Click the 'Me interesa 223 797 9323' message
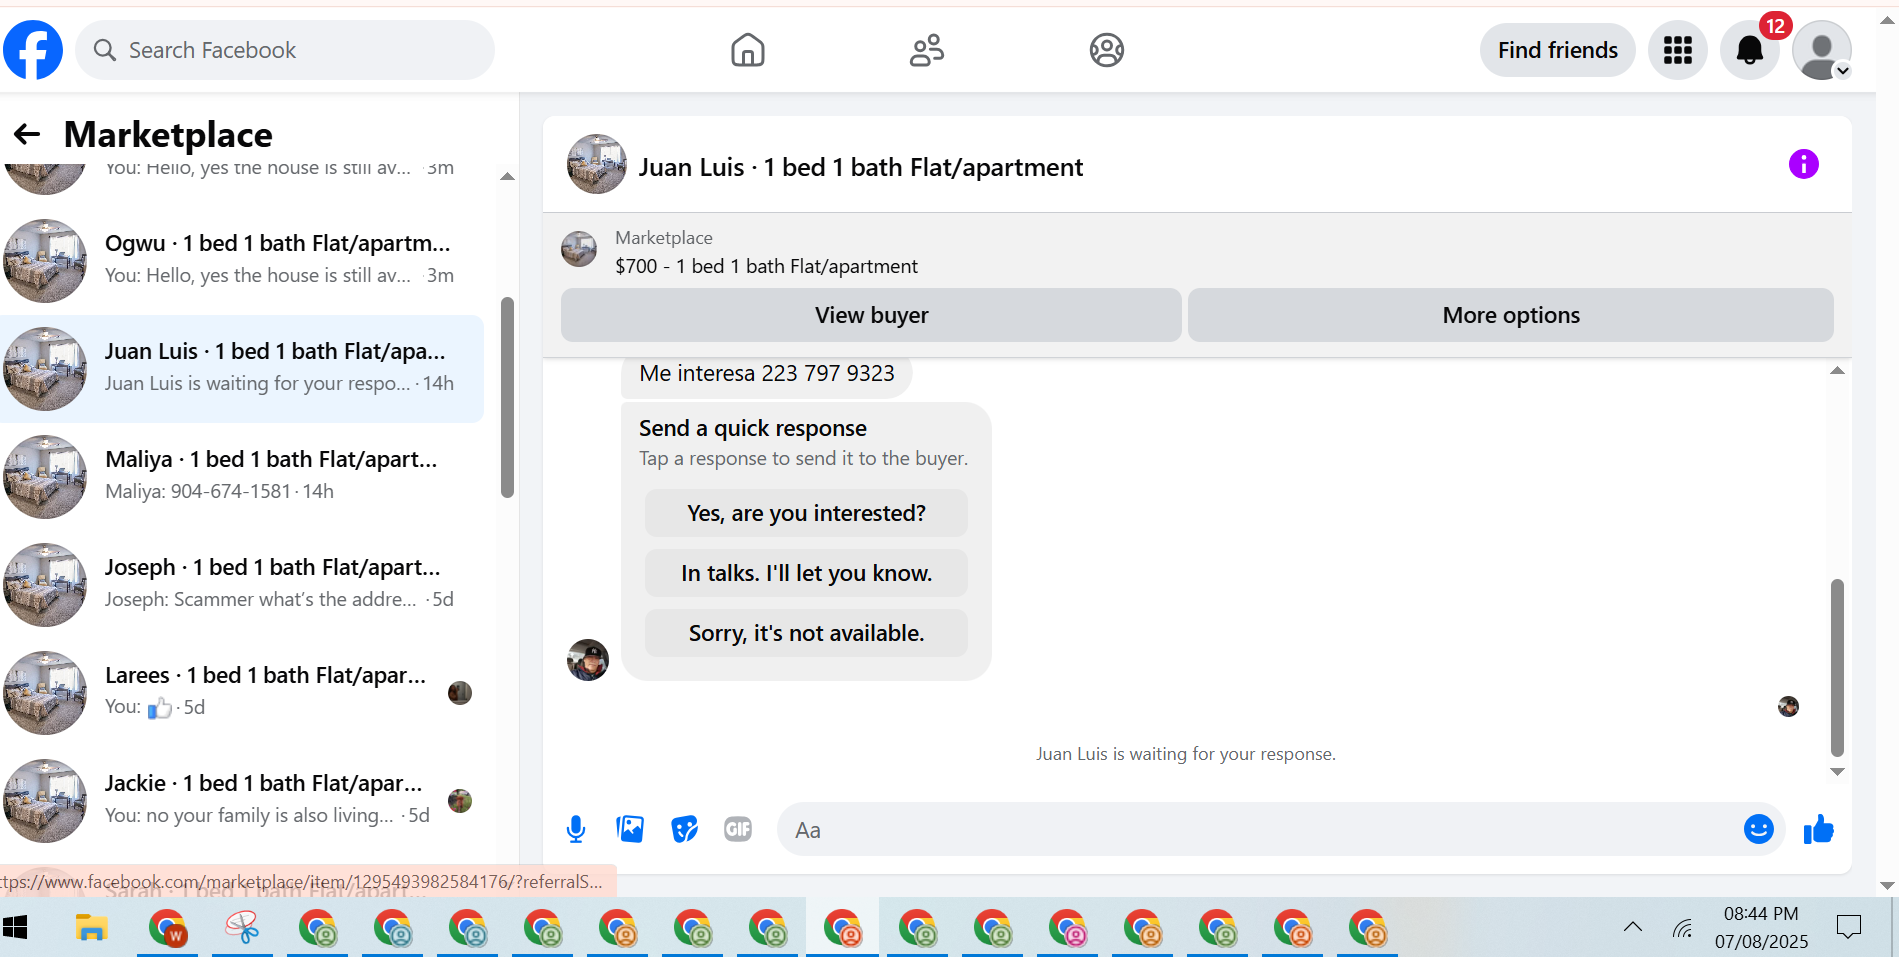Image resolution: width=1899 pixels, height=957 pixels. (x=767, y=373)
